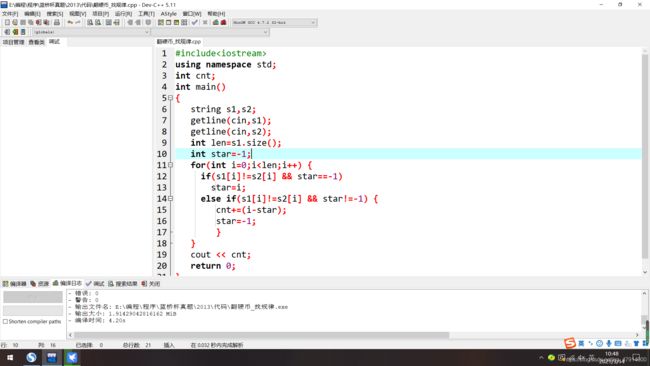Open the 项目[P] menu
Image resolution: width=650 pixels, height=366 pixels.
100,14
